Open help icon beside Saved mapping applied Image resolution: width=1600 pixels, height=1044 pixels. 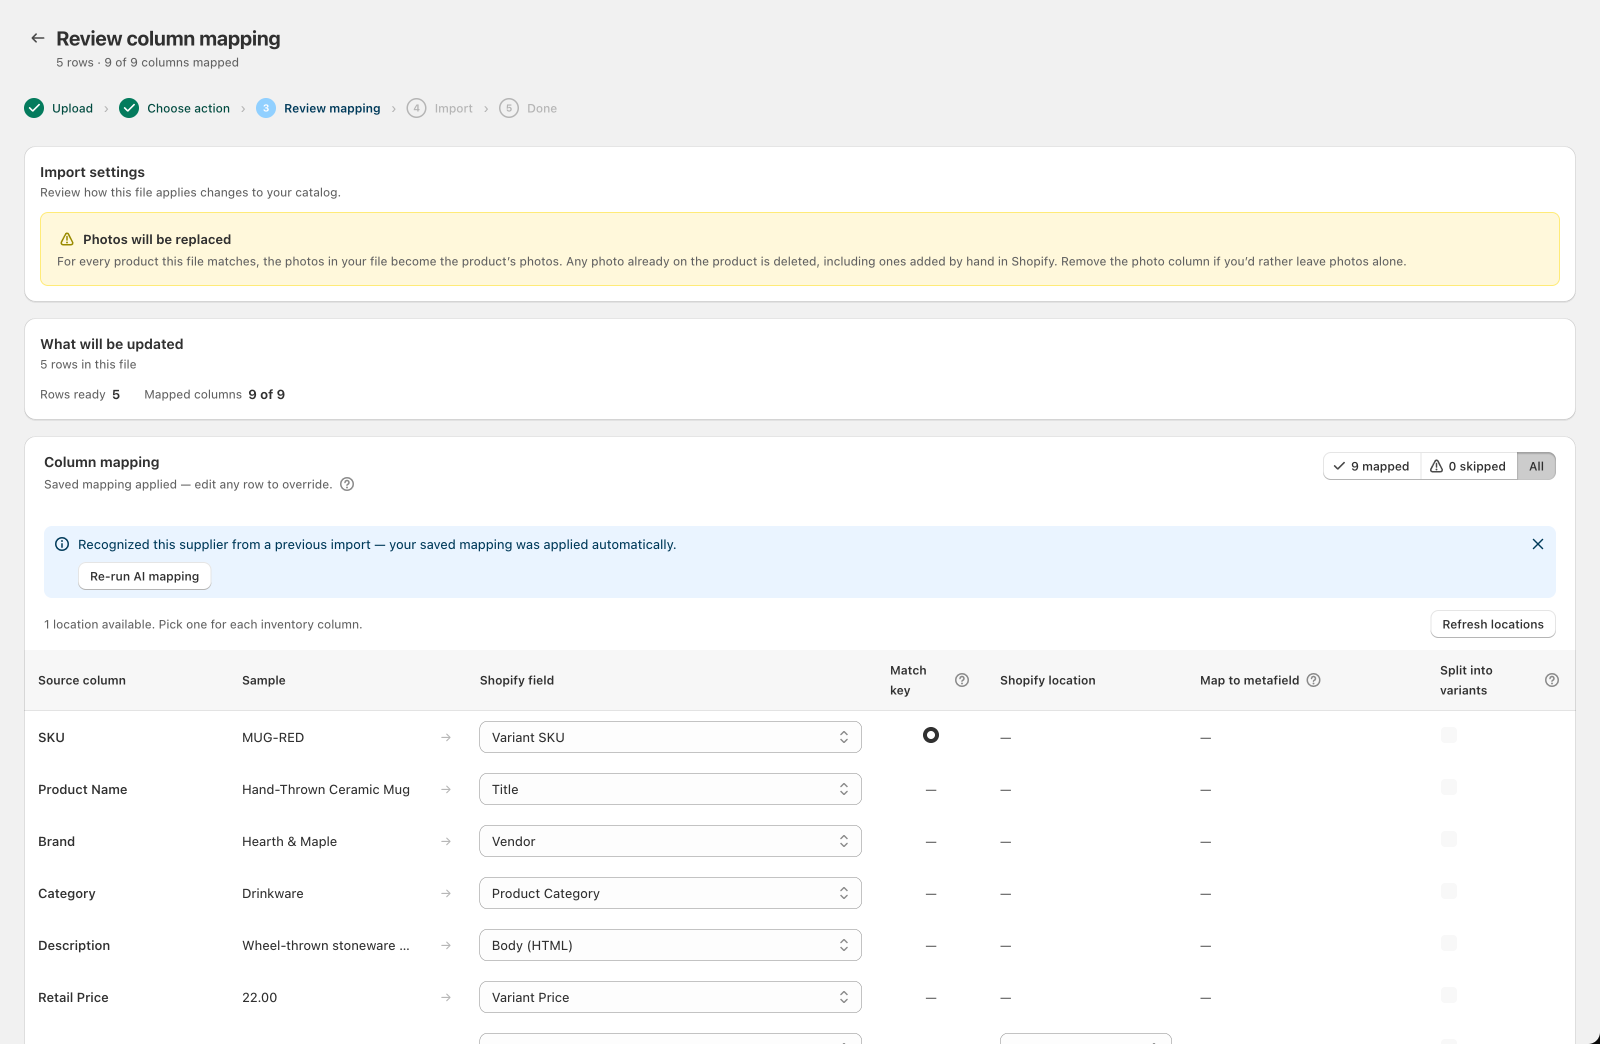pyautogui.click(x=347, y=484)
